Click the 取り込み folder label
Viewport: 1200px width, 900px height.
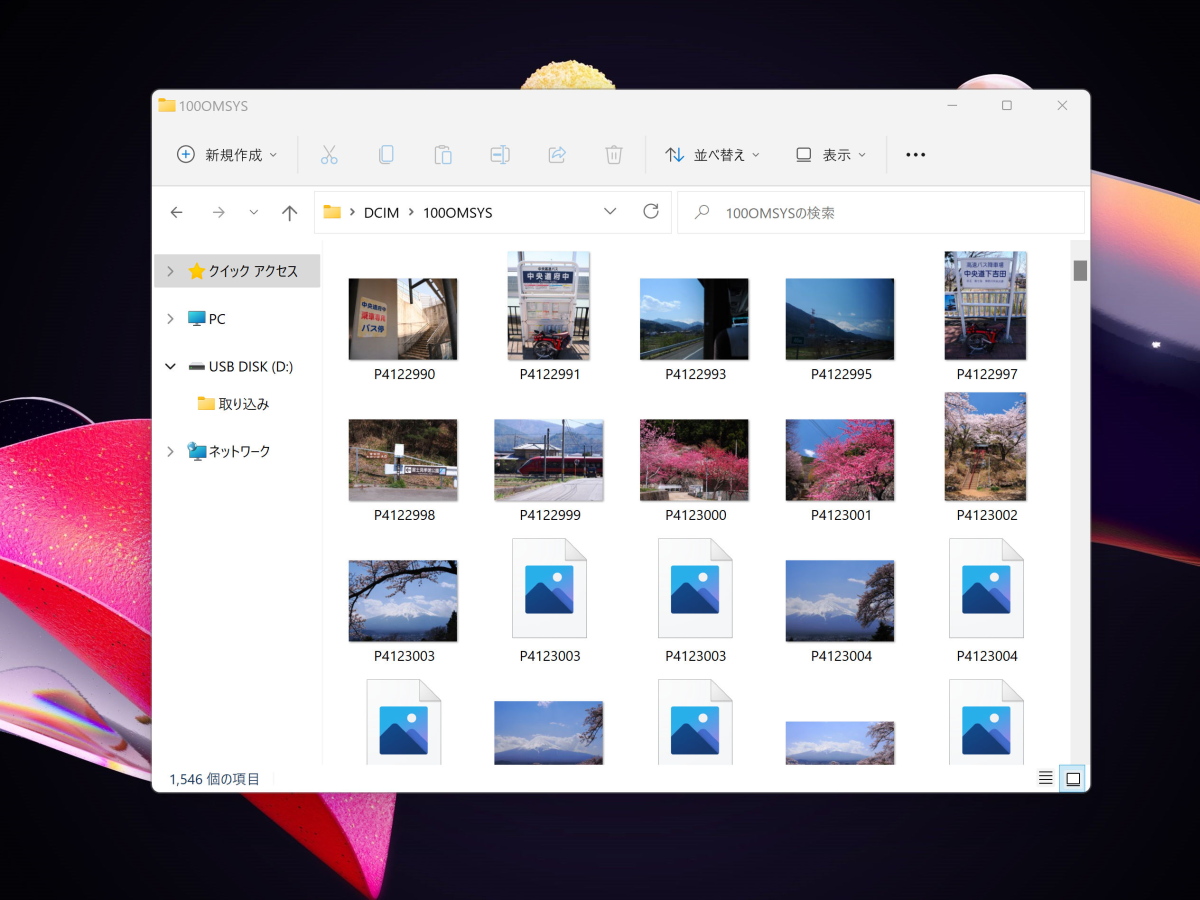point(244,404)
